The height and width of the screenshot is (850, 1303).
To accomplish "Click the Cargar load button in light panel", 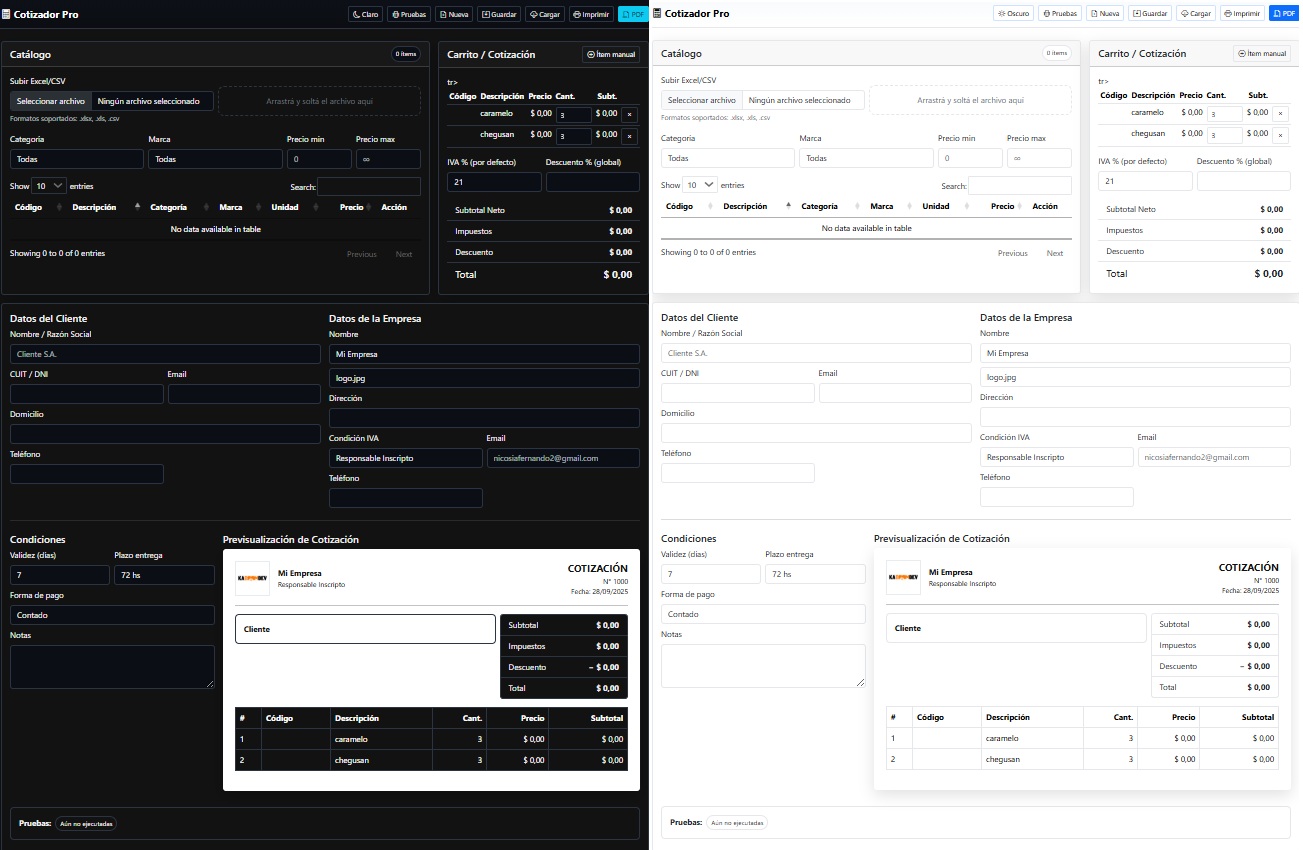I will click(1197, 14).
